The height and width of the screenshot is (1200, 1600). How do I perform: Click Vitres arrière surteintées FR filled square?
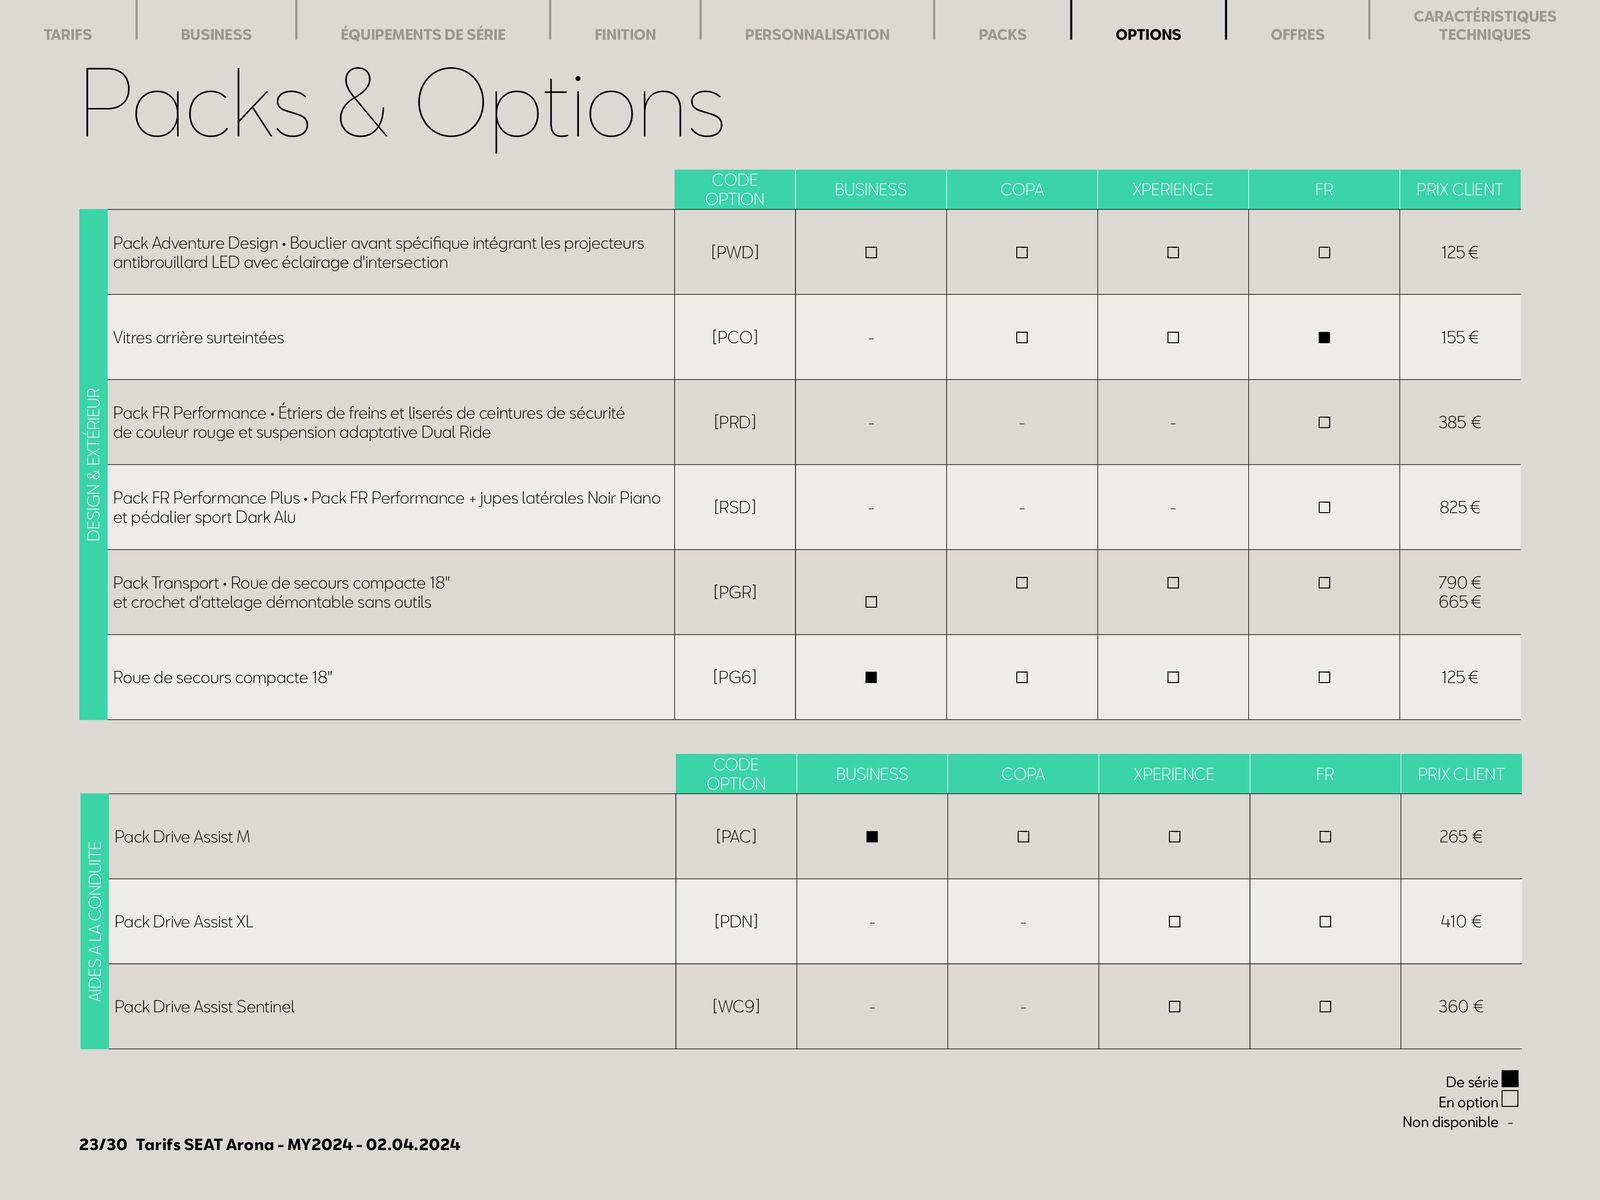(x=1324, y=338)
